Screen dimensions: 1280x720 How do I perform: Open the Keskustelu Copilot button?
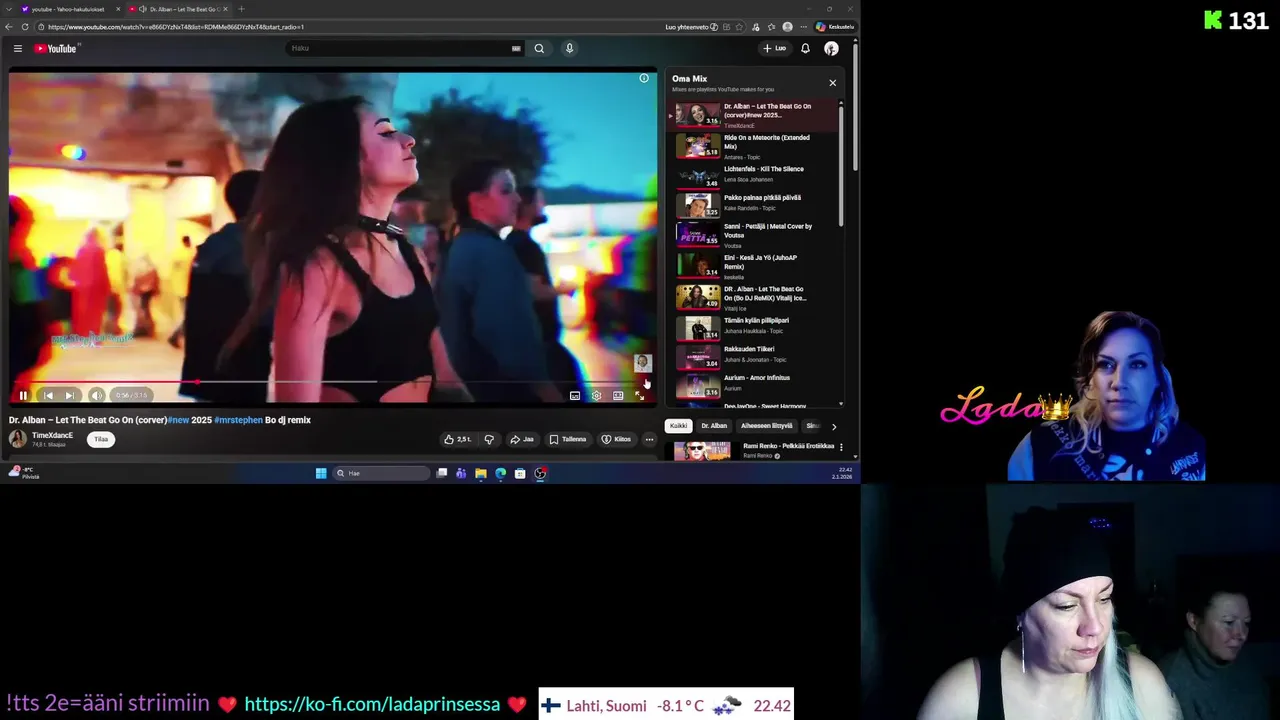835,27
